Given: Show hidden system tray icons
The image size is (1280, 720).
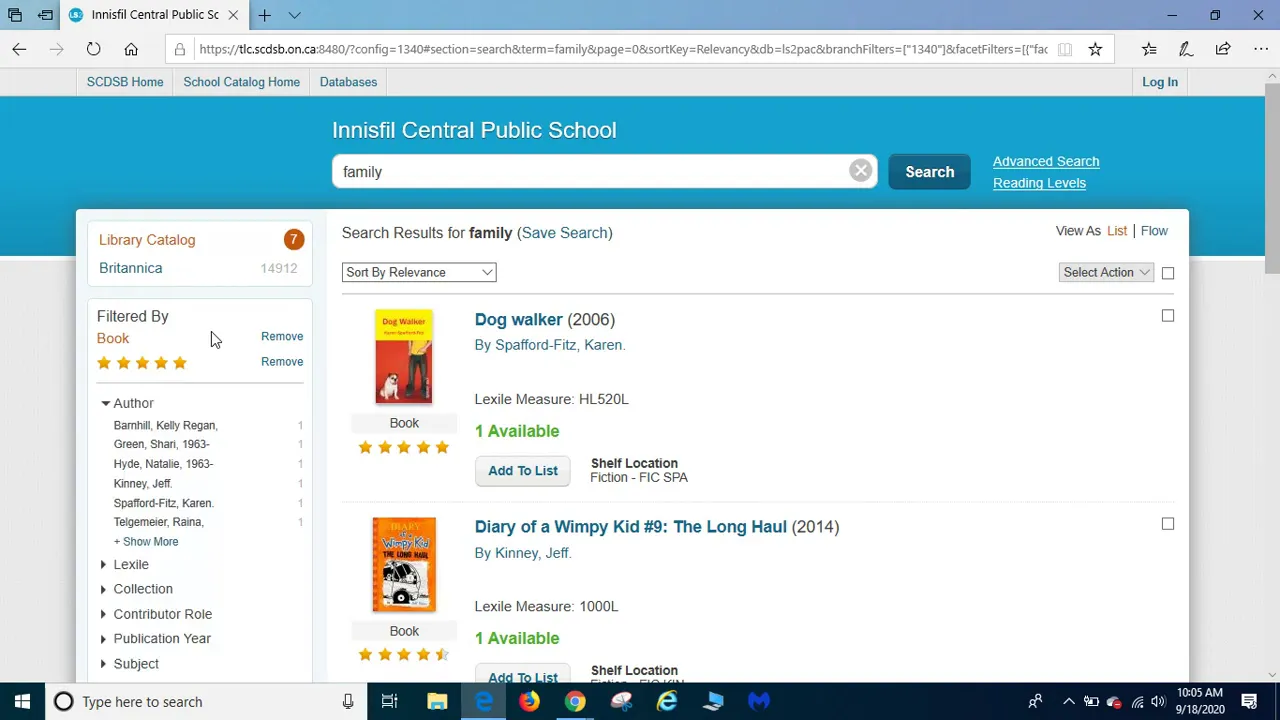Looking at the screenshot, I should [x=1068, y=702].
